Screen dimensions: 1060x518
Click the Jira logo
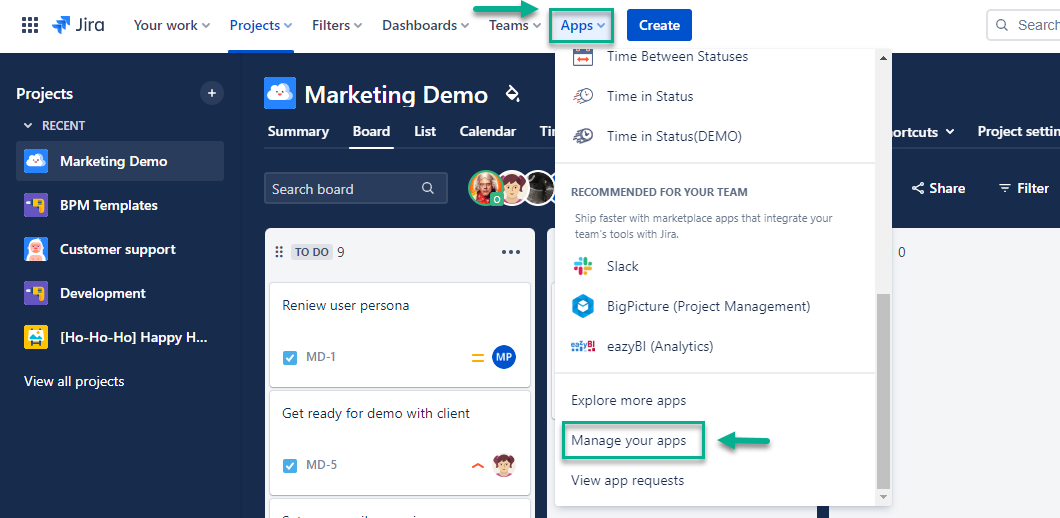pyautogui.click(x=78, y=25)
